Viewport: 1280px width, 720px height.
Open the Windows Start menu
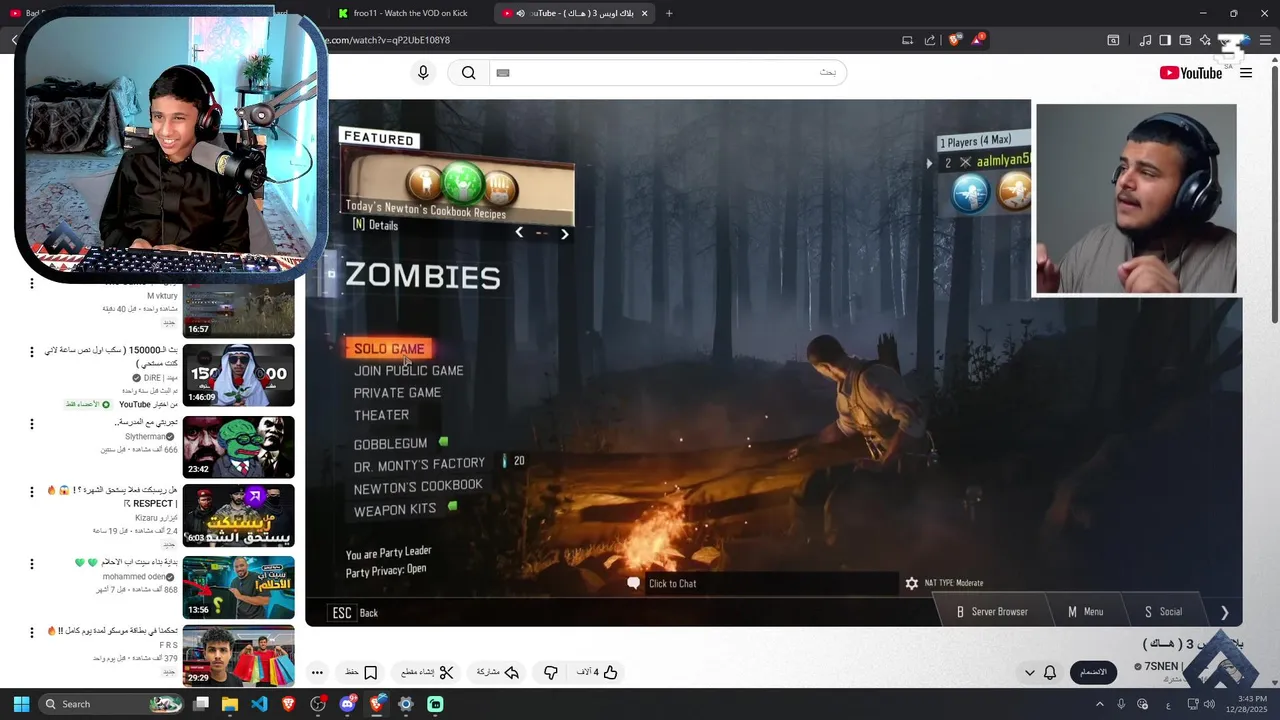pyautogui.click(x=21, y=704)
